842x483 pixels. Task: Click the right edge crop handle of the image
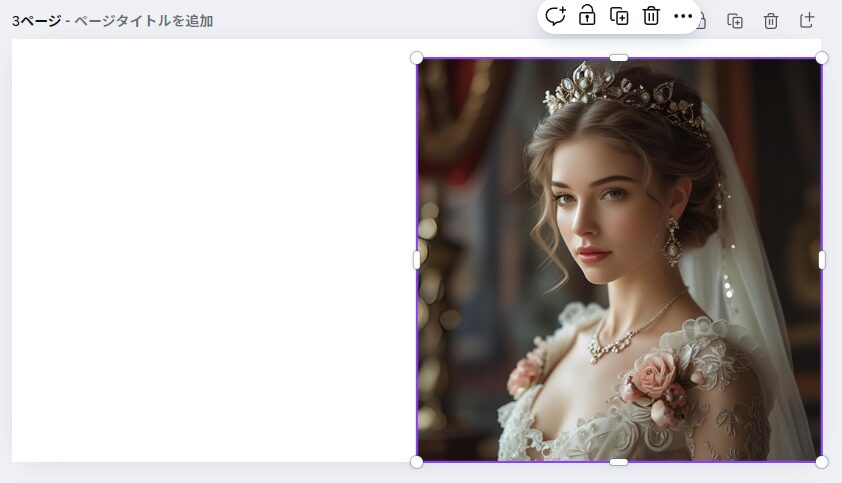(822, 260)
